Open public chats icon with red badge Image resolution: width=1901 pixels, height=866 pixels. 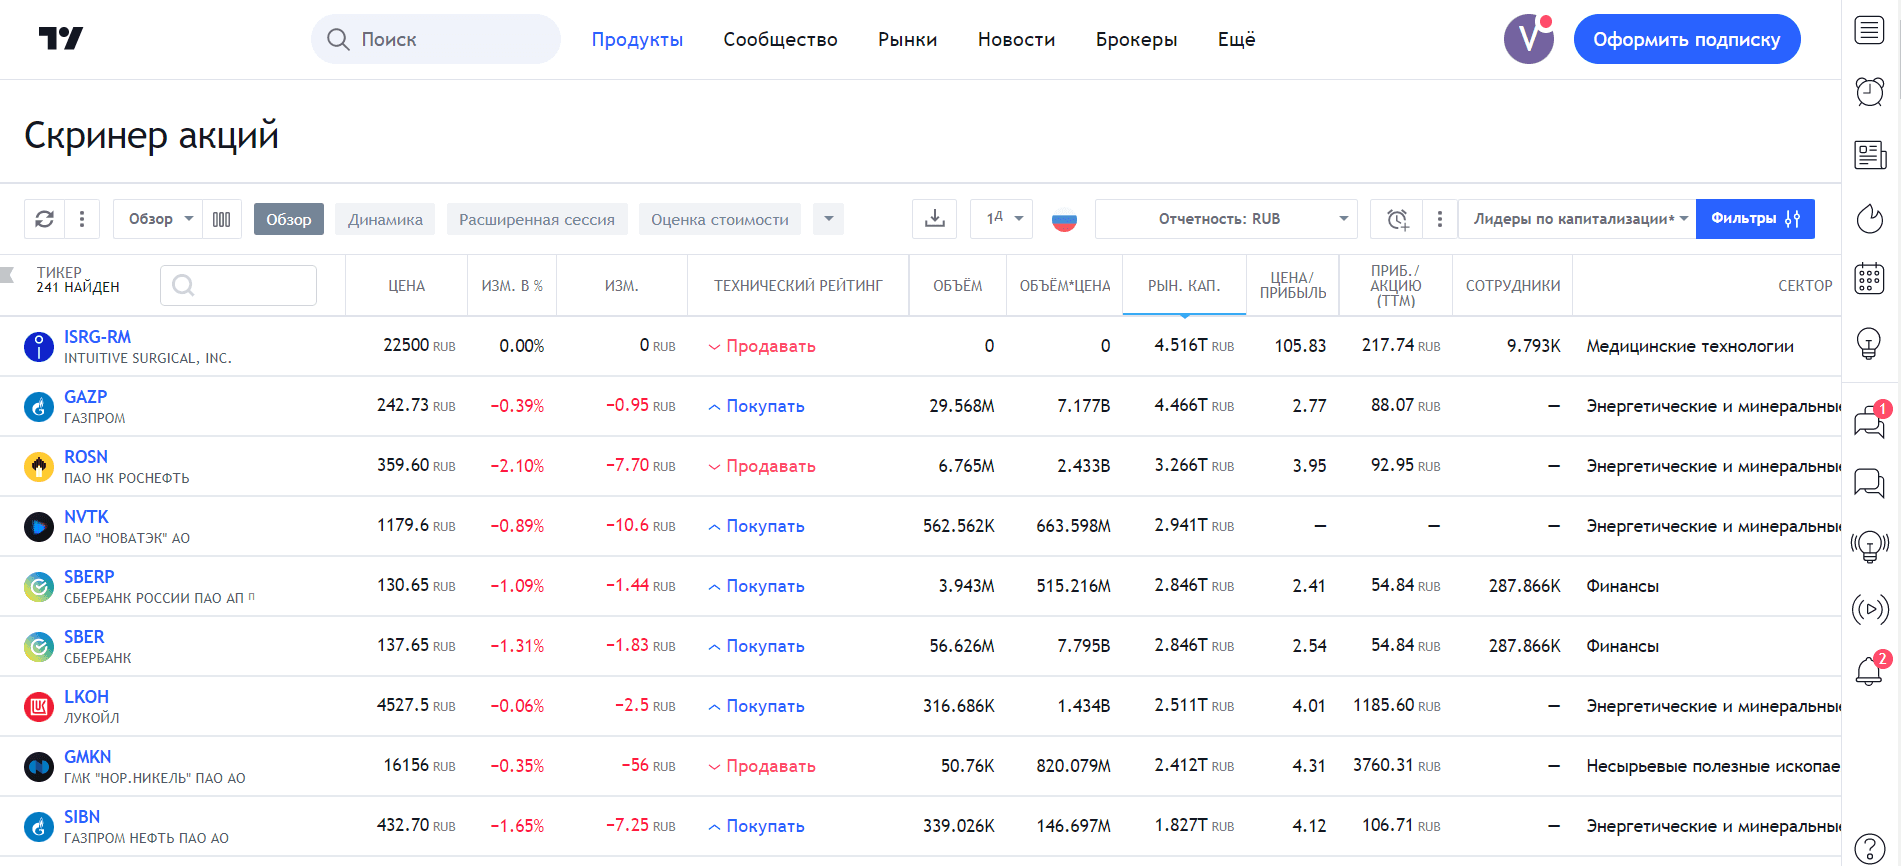pos(1869,422)
